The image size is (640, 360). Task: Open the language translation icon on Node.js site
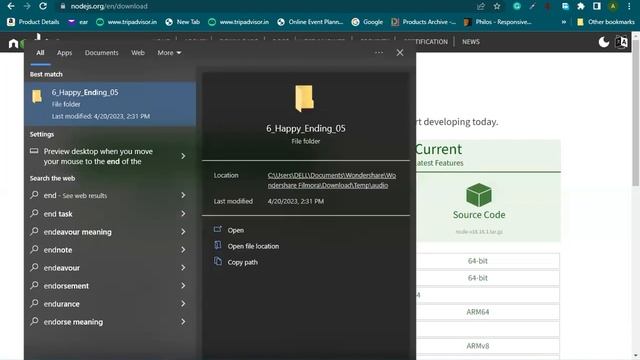click(621, 42)
